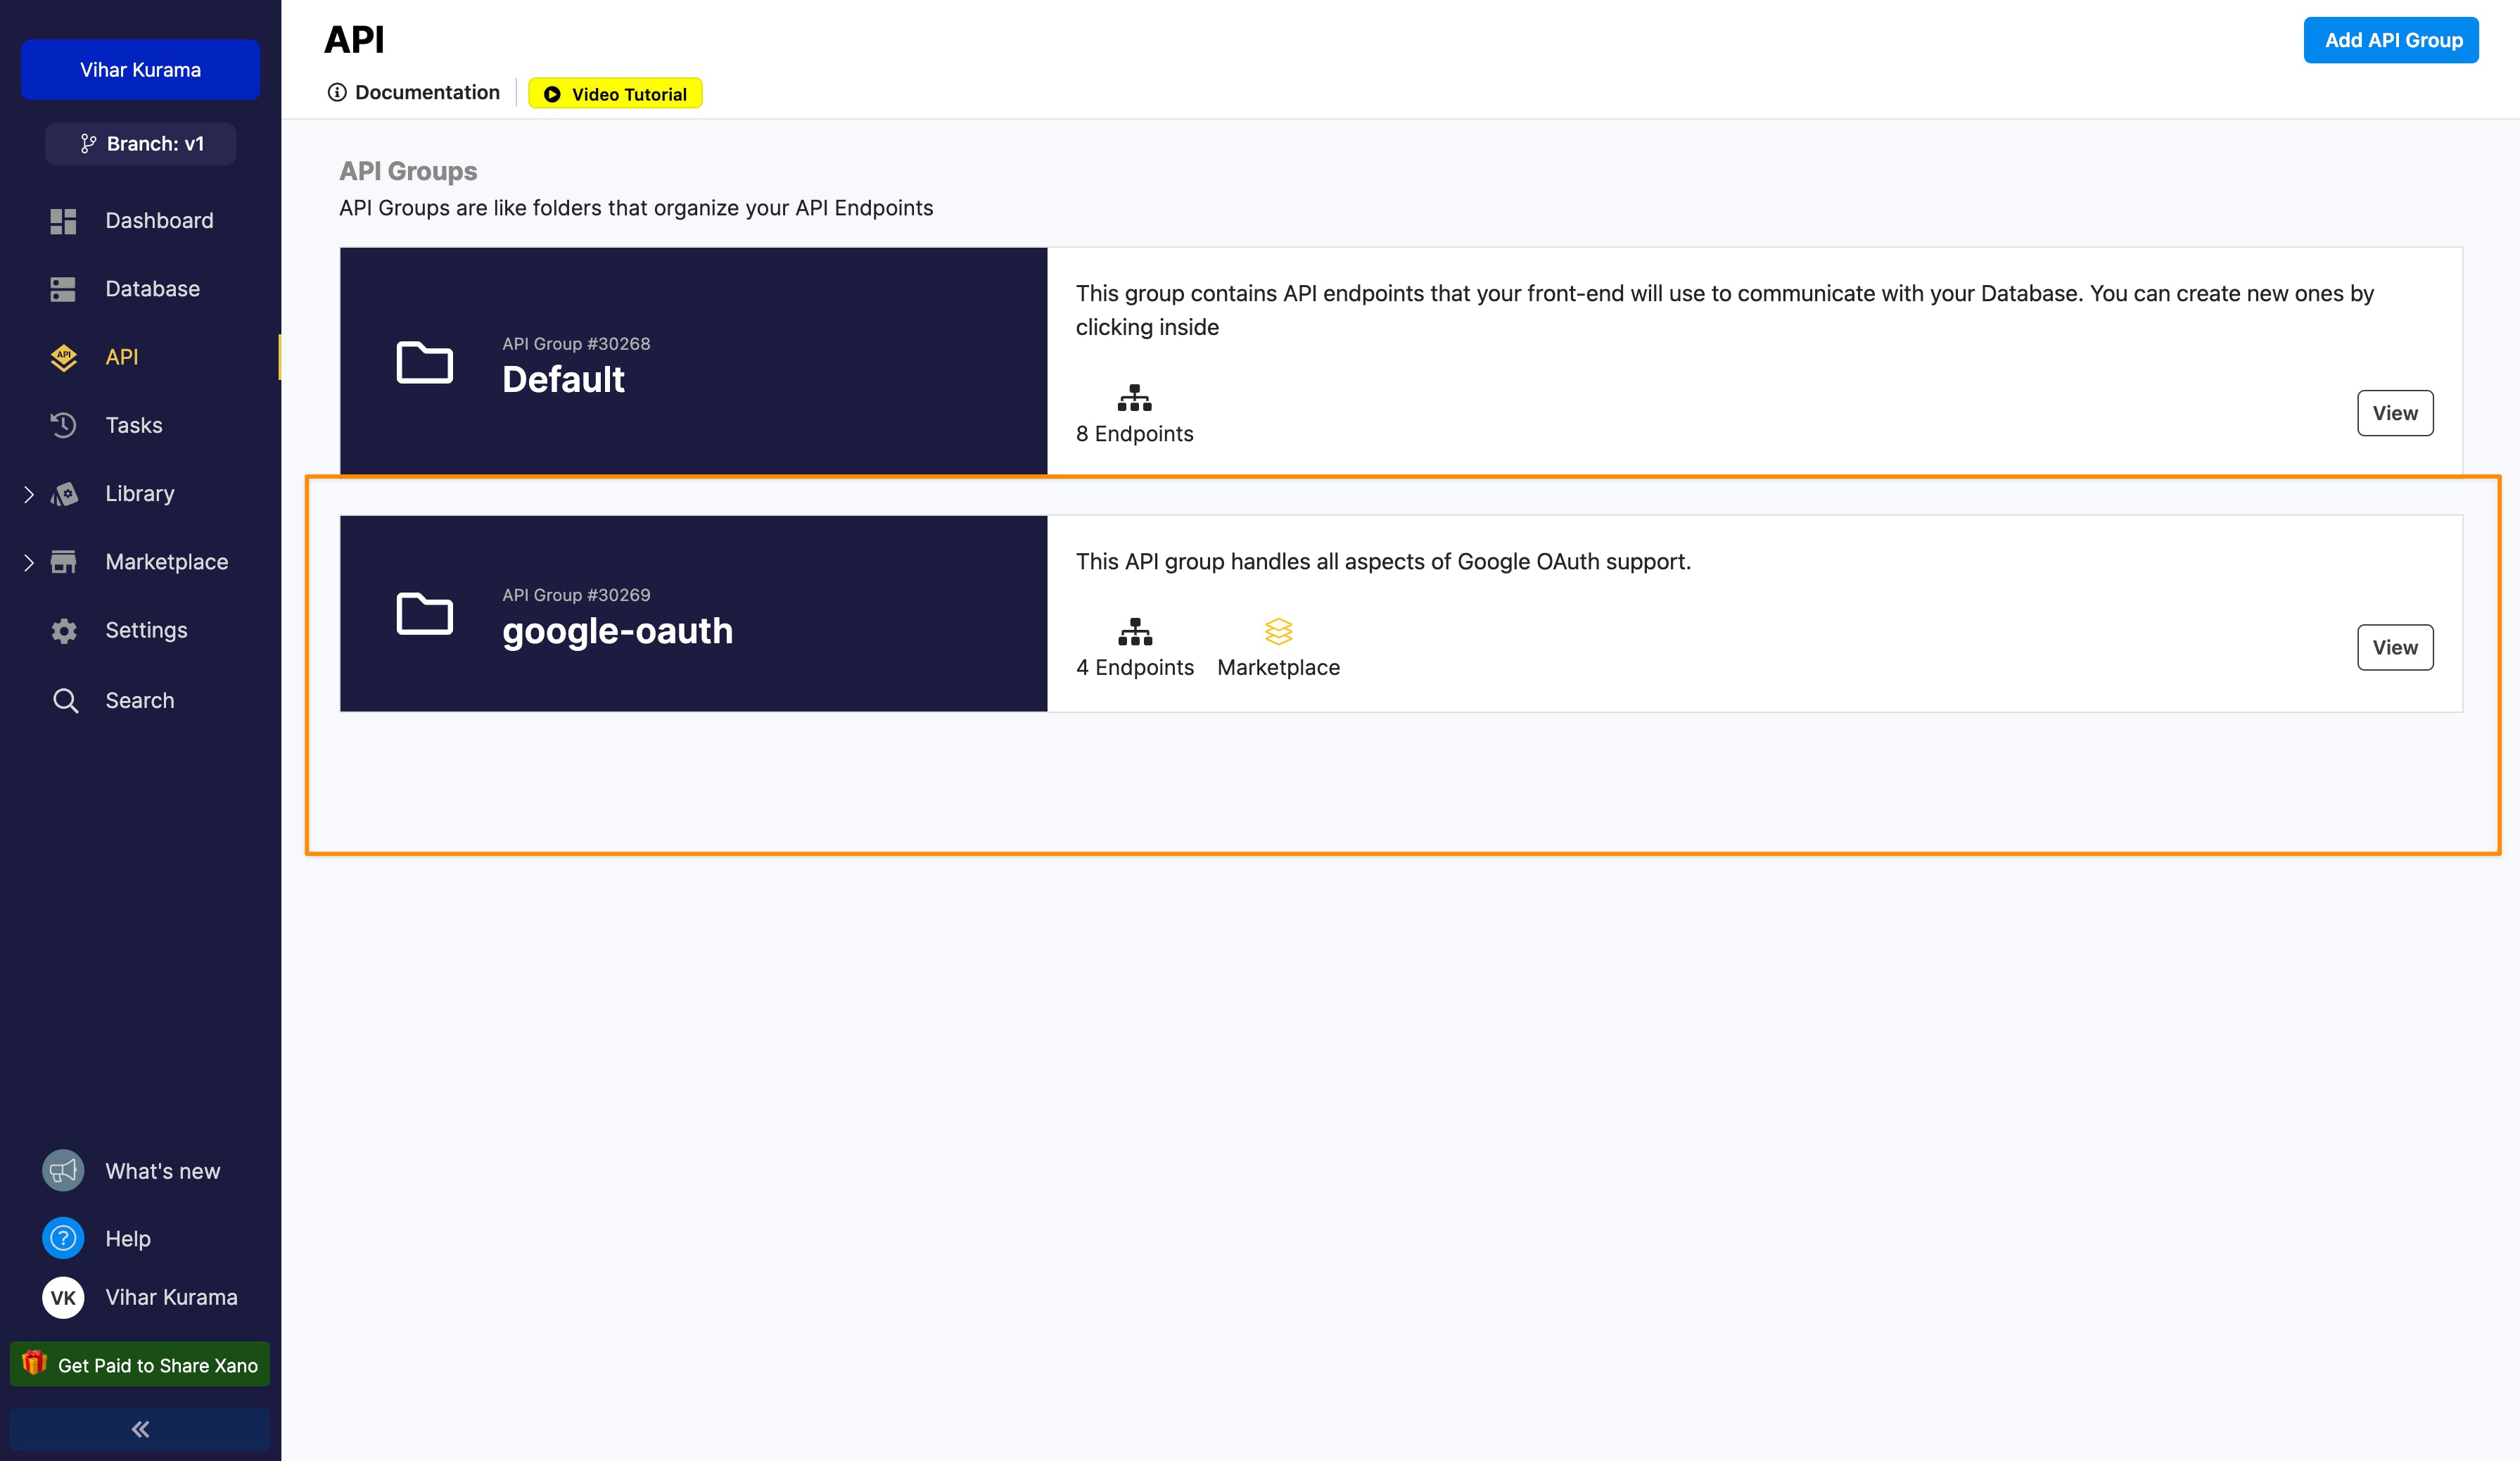Click the google-oauth folder icon

tap(424, 614)
